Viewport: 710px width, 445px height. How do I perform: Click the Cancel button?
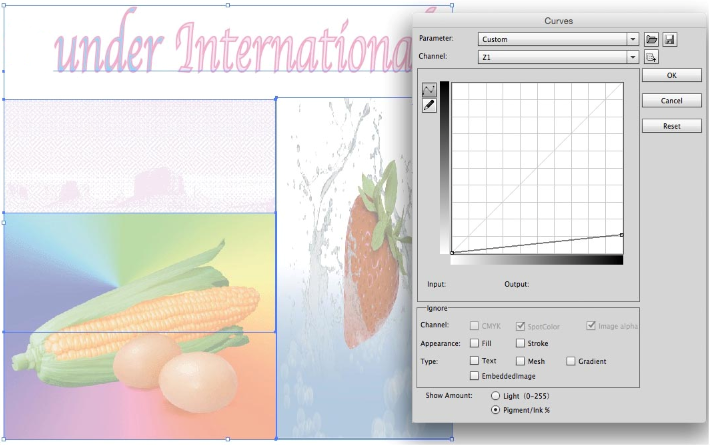[x=671, y=101]
